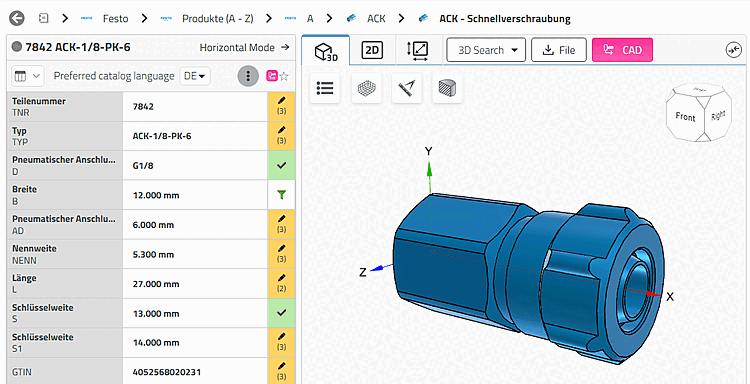Select the 27.000 mm Länge value
This screenshot has width=750, height=384.
pos(195,284)
